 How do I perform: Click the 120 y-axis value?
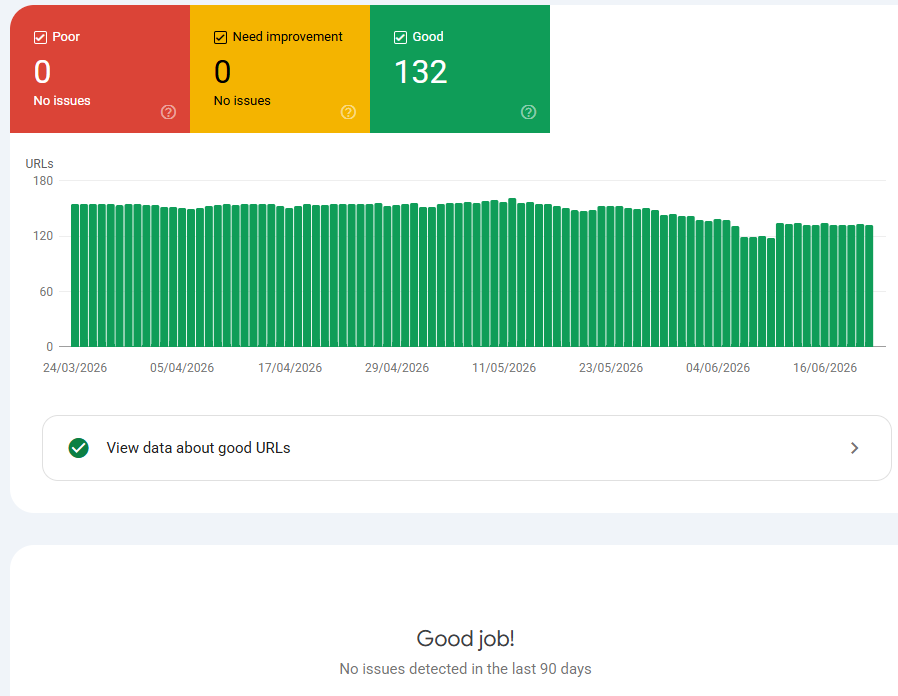tap(43, 236)
